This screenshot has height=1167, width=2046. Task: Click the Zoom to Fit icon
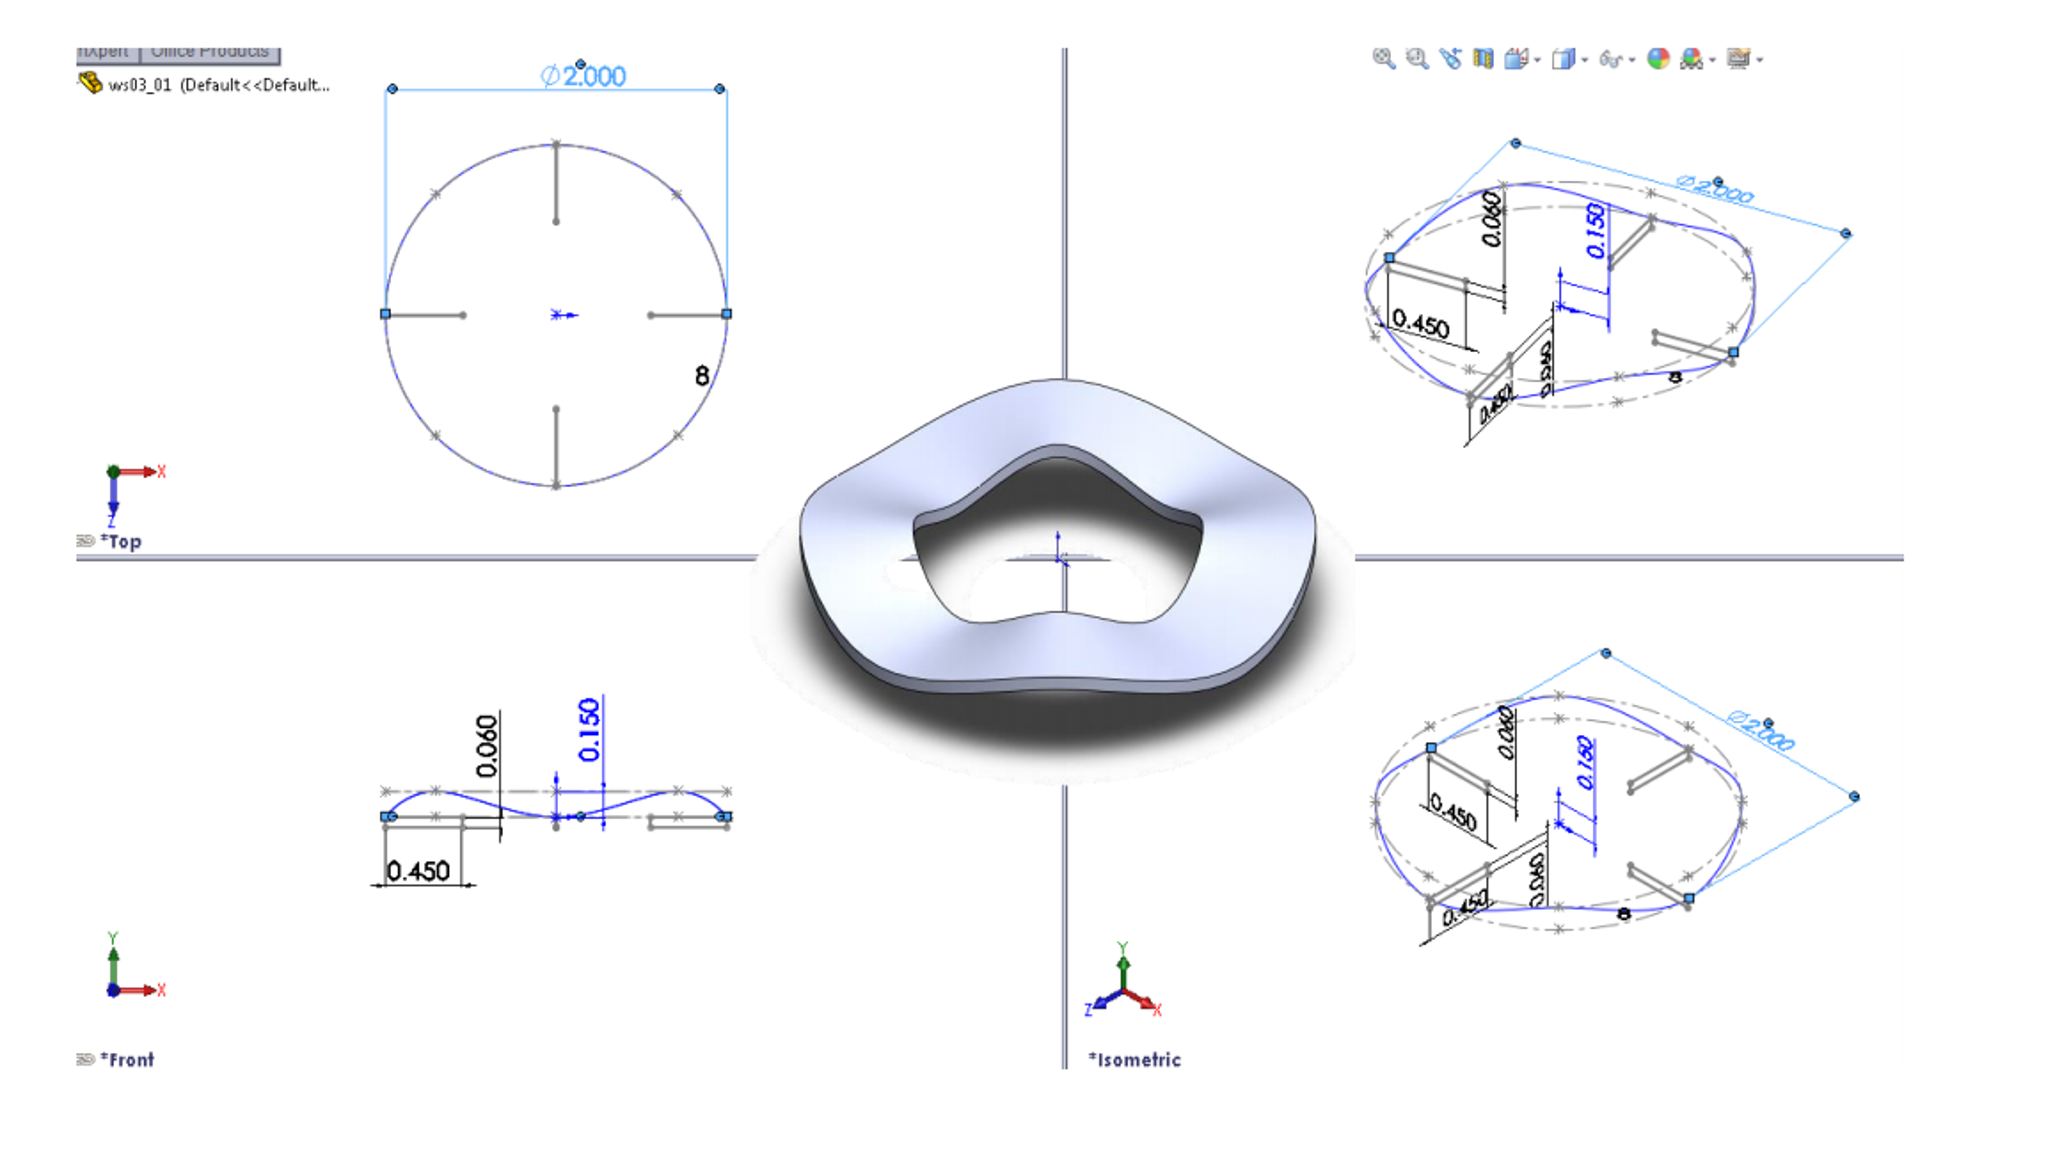[x=1382, y=60]
